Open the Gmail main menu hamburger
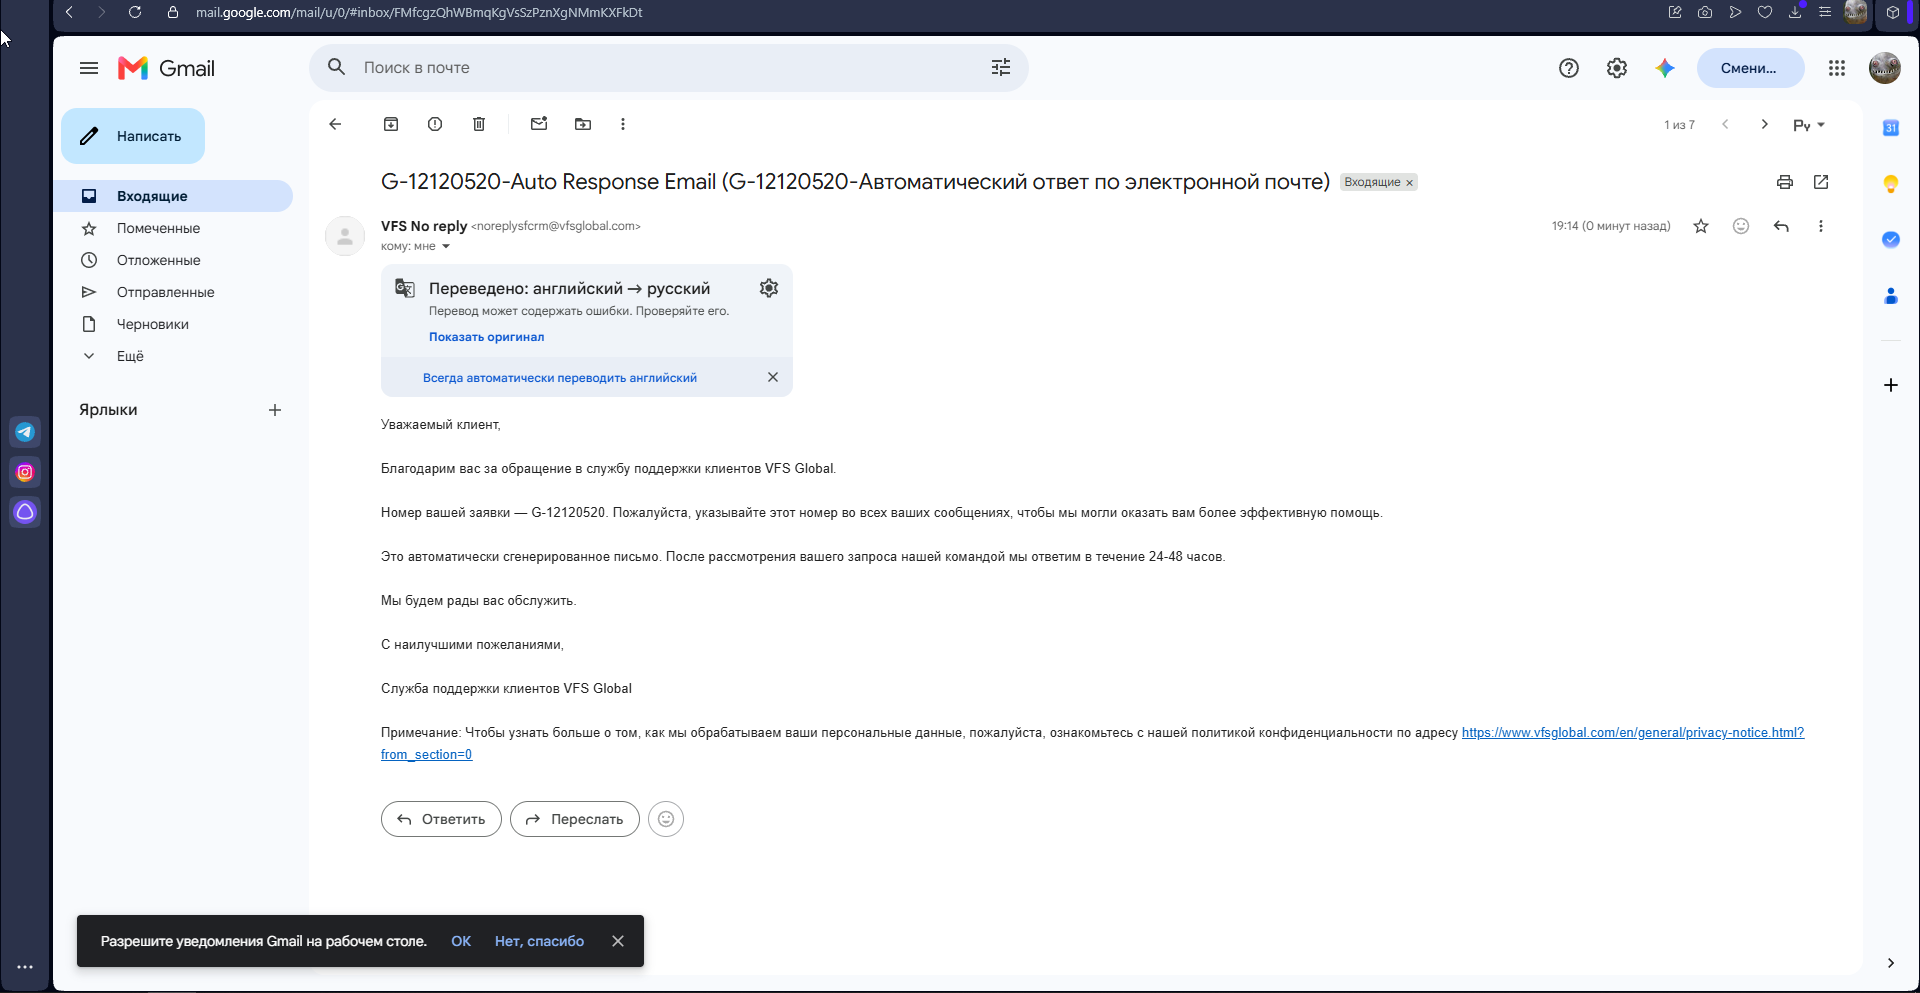This screenshot has height=993, width=1920. tap(89, 68)
